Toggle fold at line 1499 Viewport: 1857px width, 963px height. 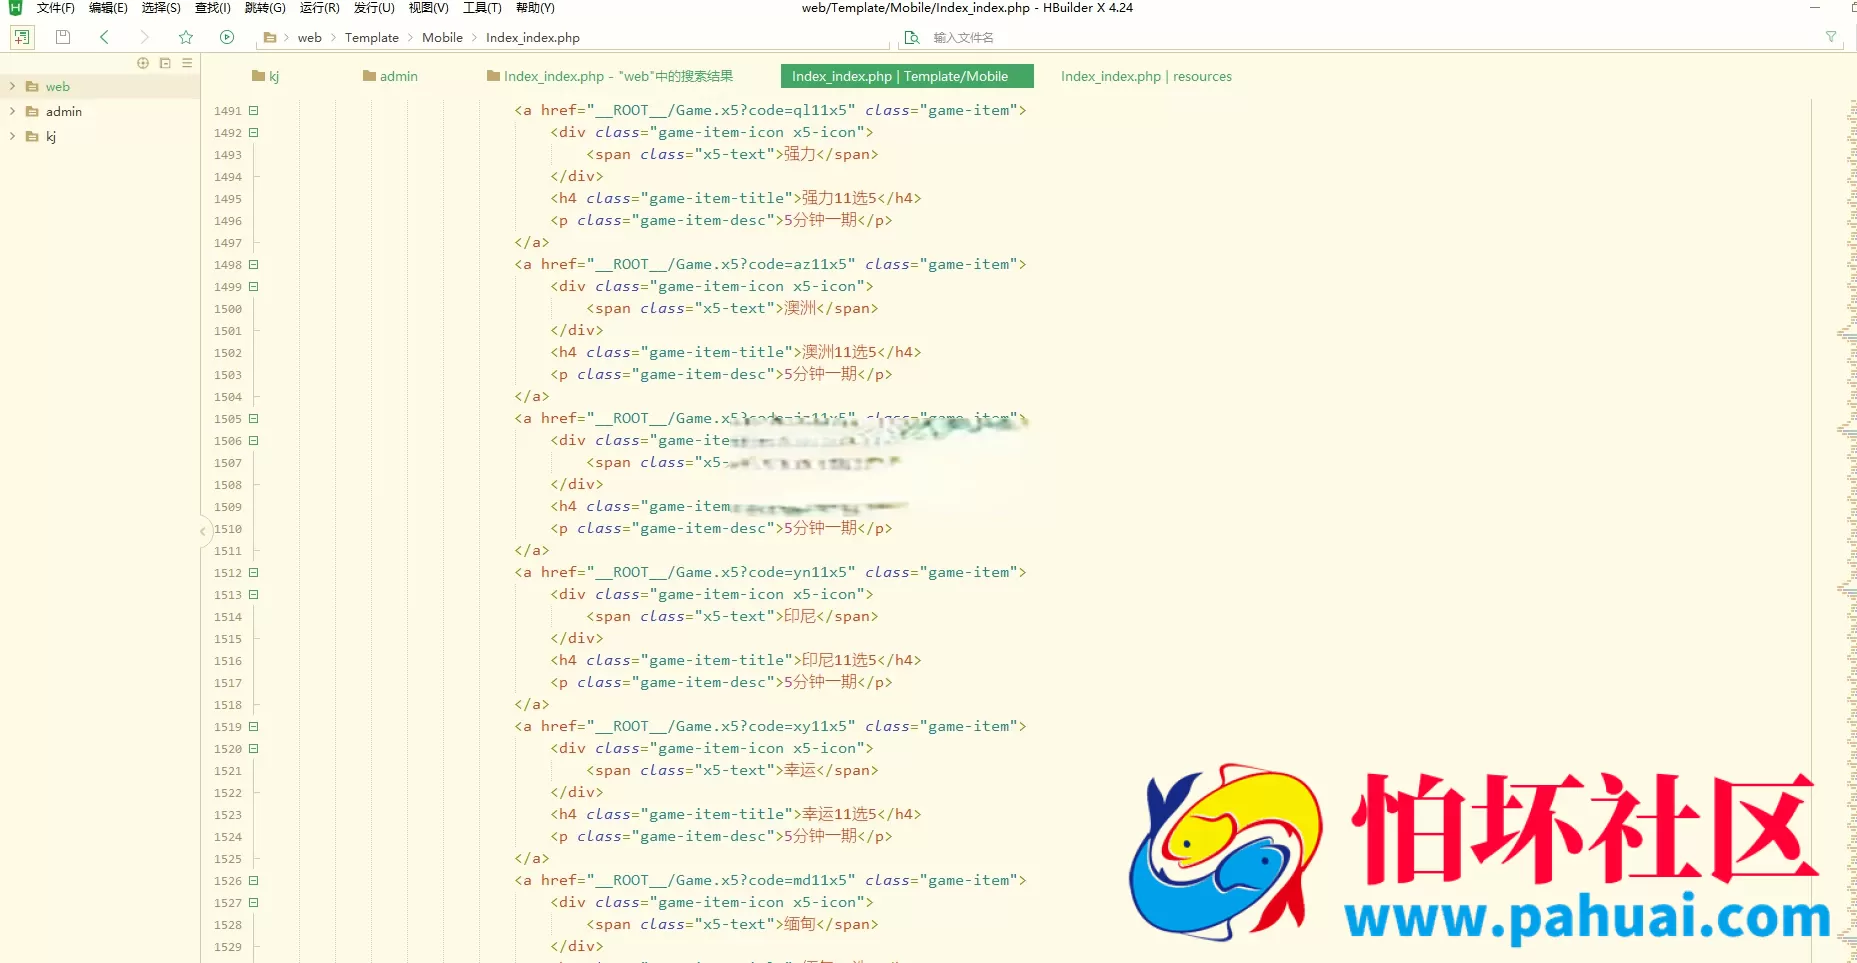[254, 287]
